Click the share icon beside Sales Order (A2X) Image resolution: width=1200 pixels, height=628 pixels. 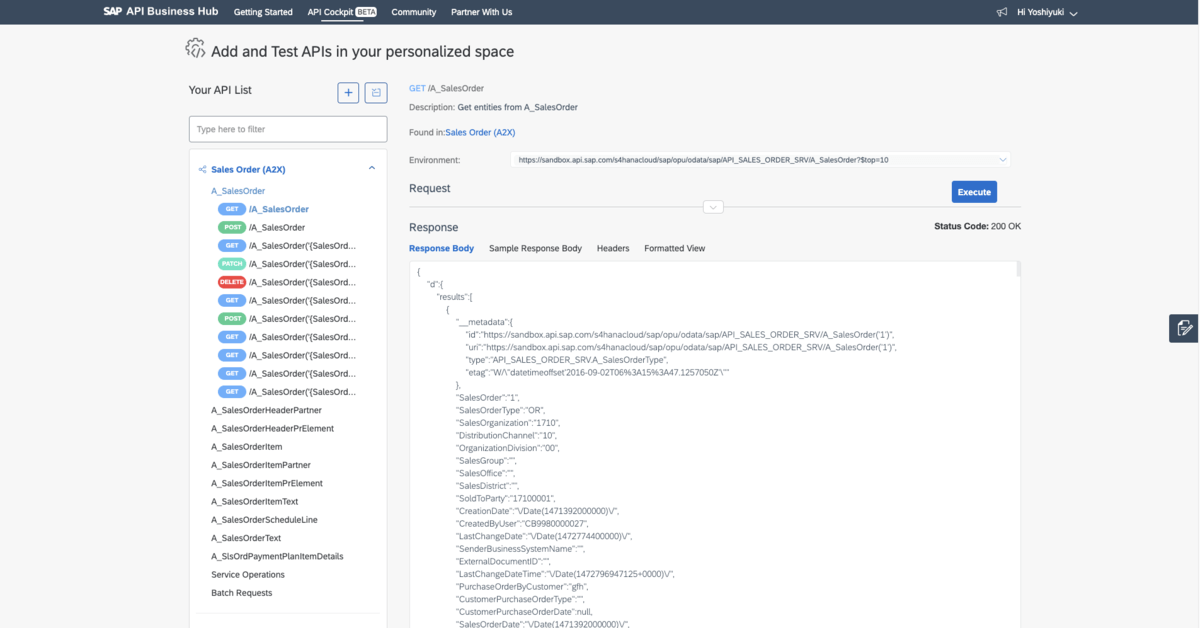(x=202, y=170)
